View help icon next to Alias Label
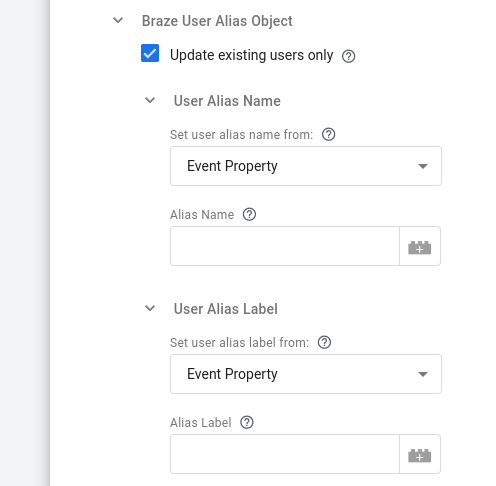Screen dimensions: 496x486 coord(247,422)
